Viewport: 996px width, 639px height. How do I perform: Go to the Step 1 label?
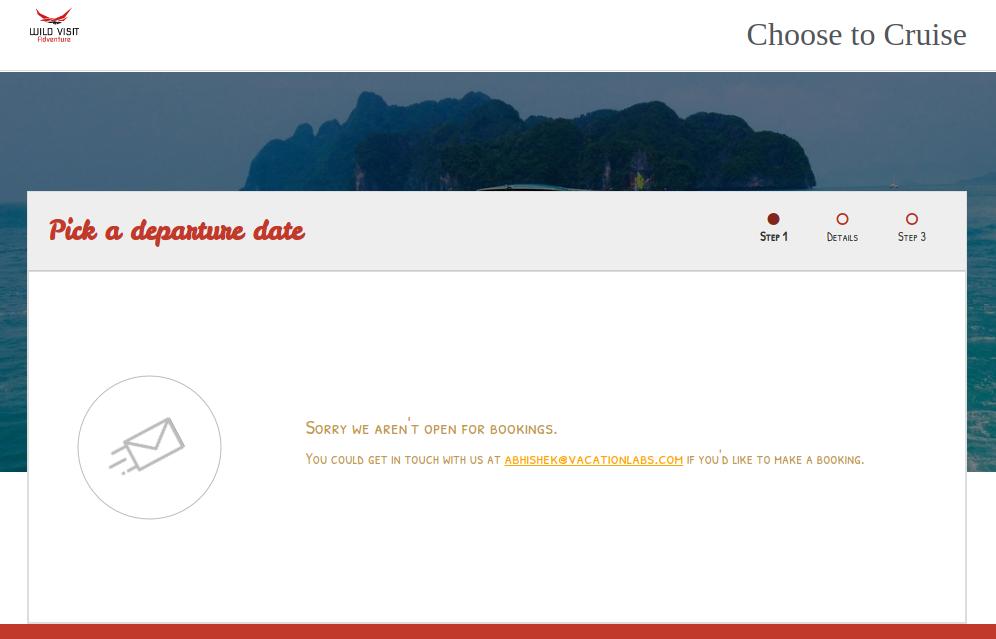(774, 237)
